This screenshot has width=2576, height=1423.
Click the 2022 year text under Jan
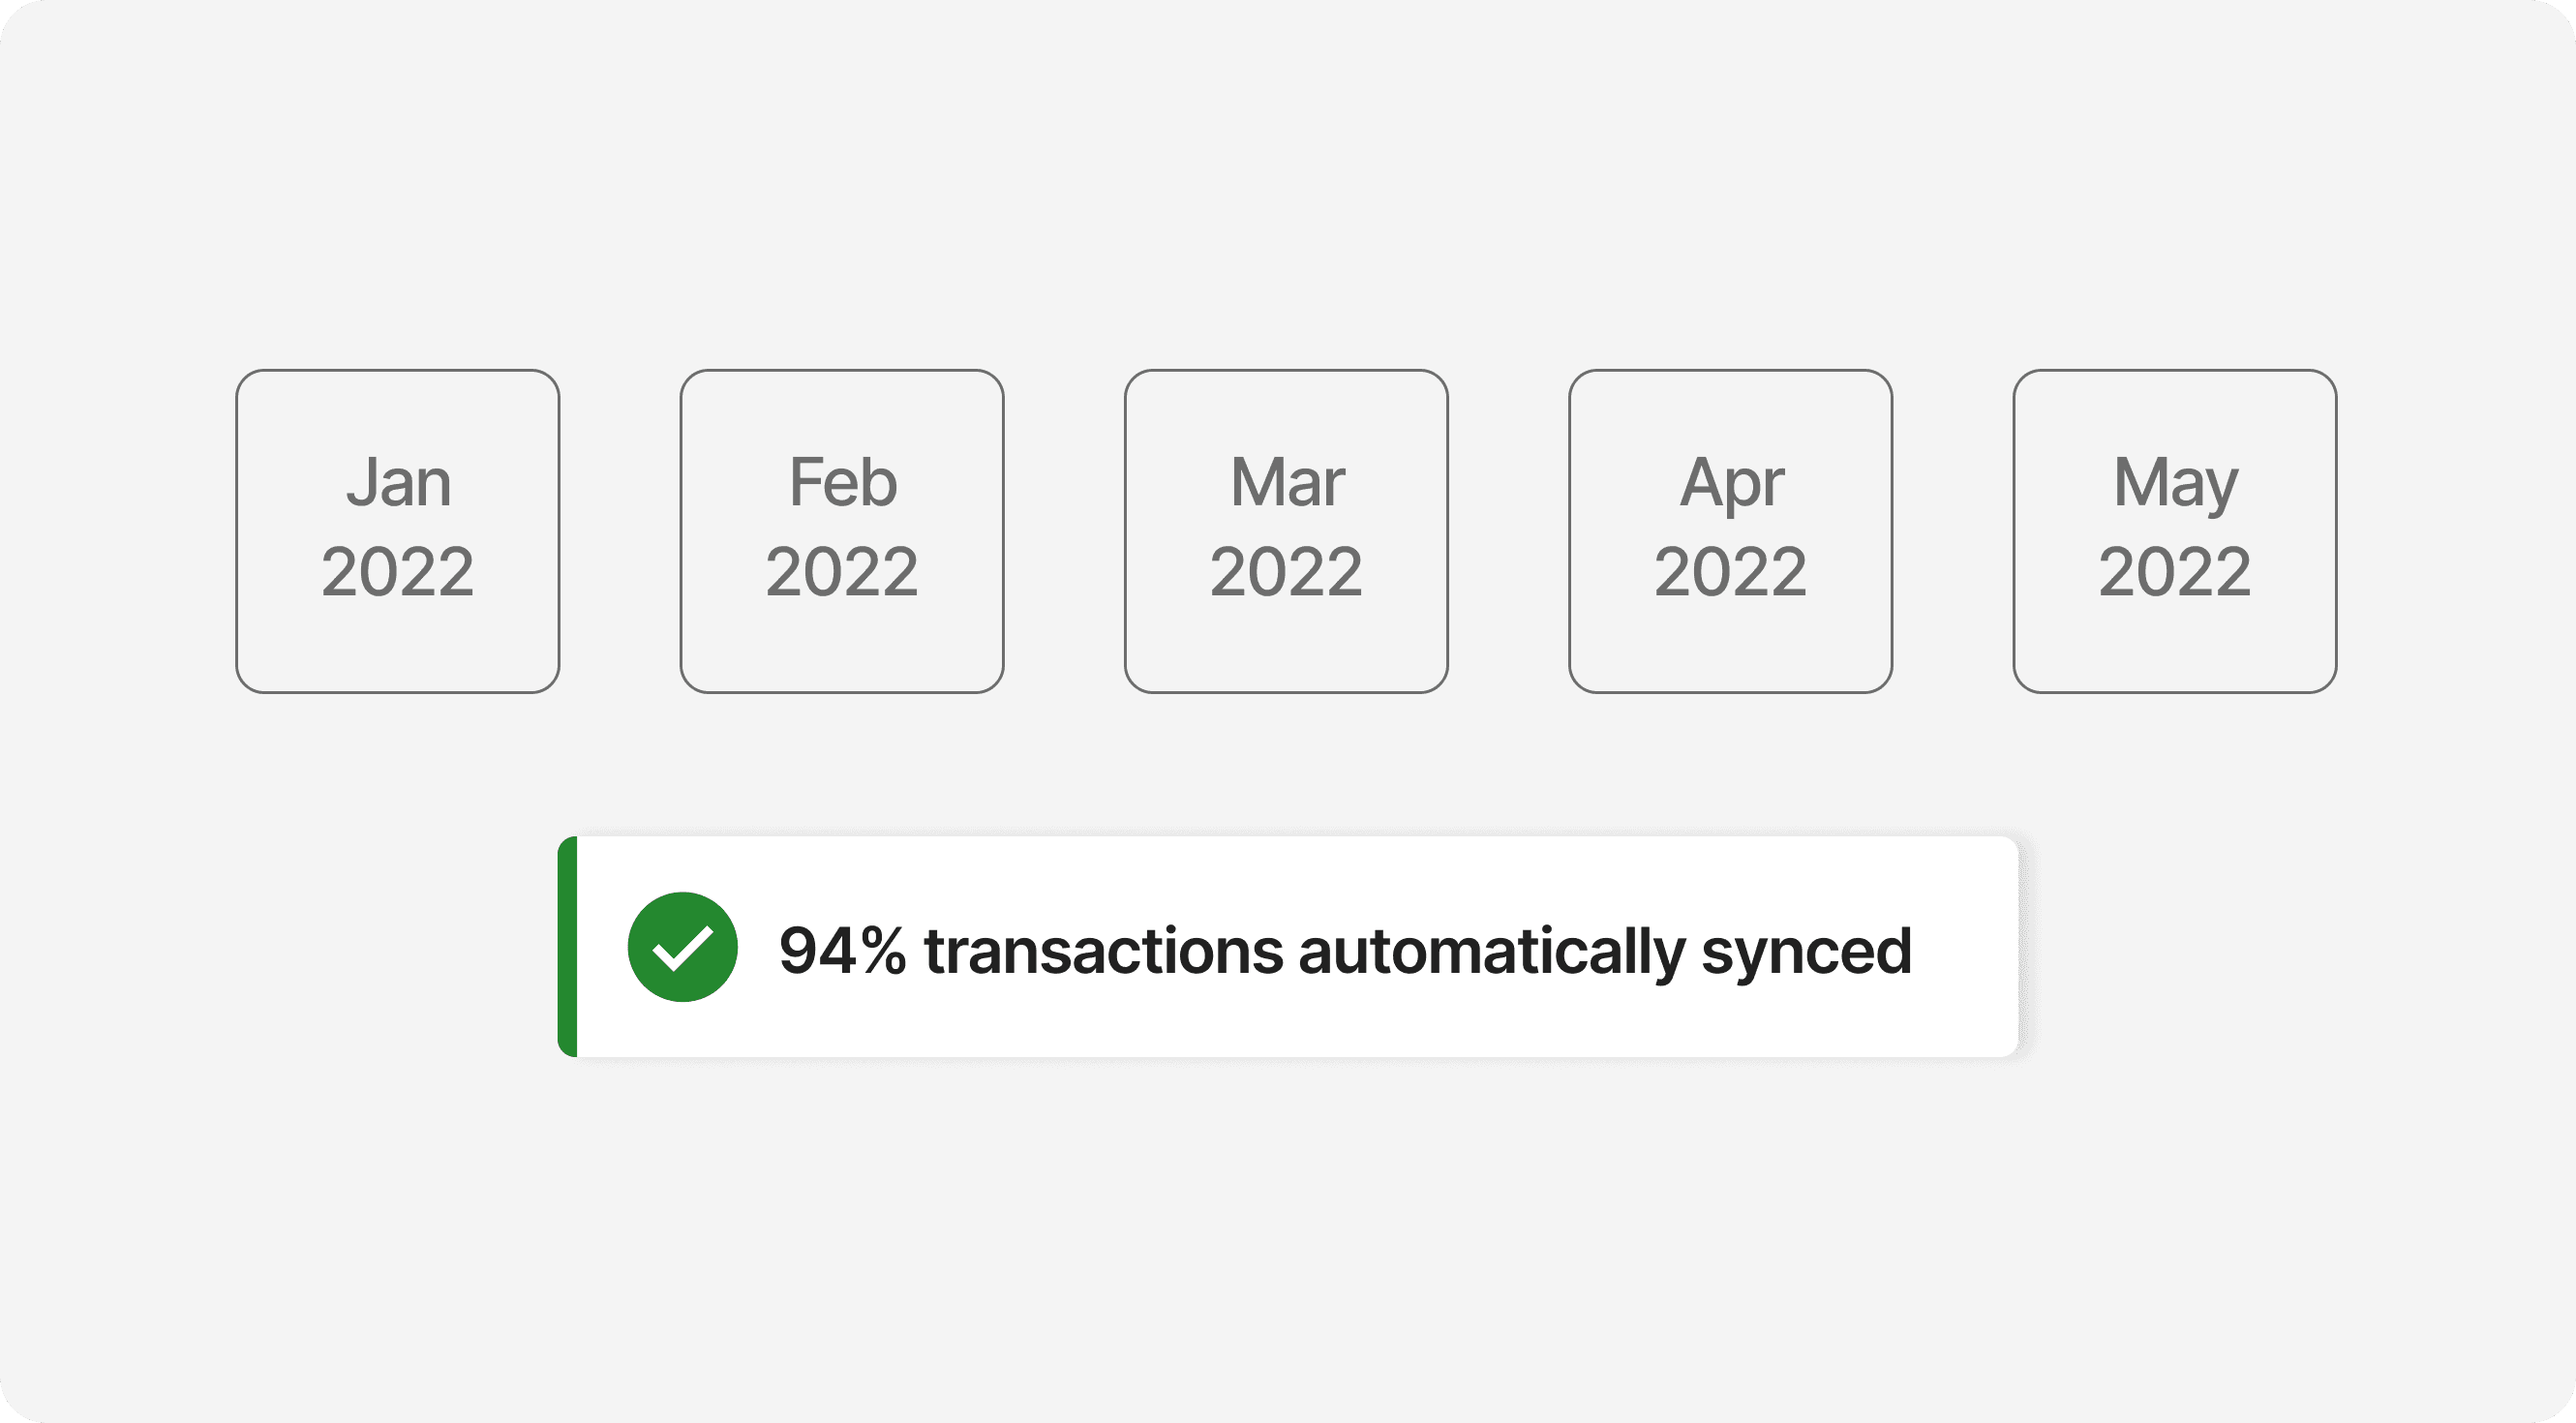coord(397,572)
